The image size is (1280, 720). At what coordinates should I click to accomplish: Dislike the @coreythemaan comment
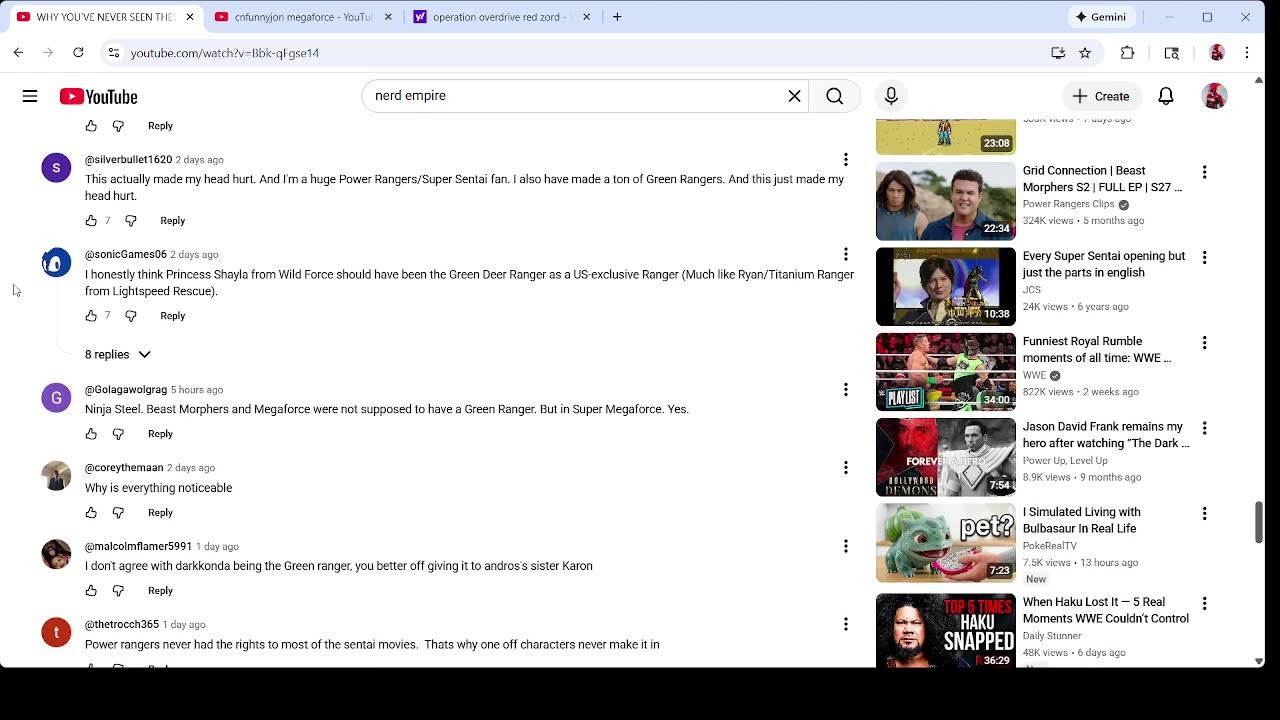118,512
